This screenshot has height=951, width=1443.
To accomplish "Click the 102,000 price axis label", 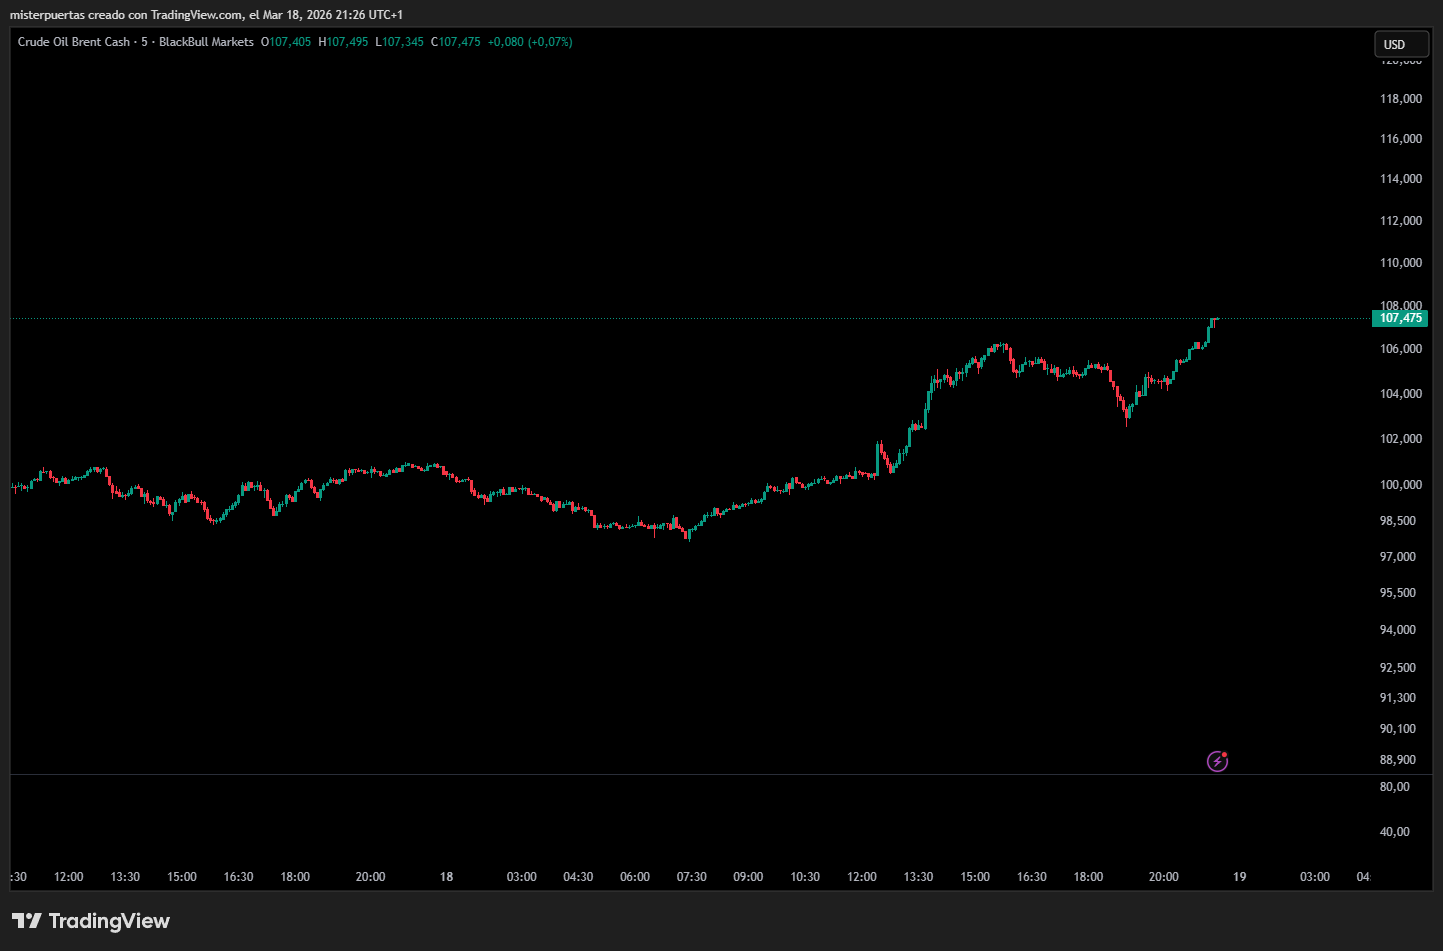I will (x=1401, y=439).
